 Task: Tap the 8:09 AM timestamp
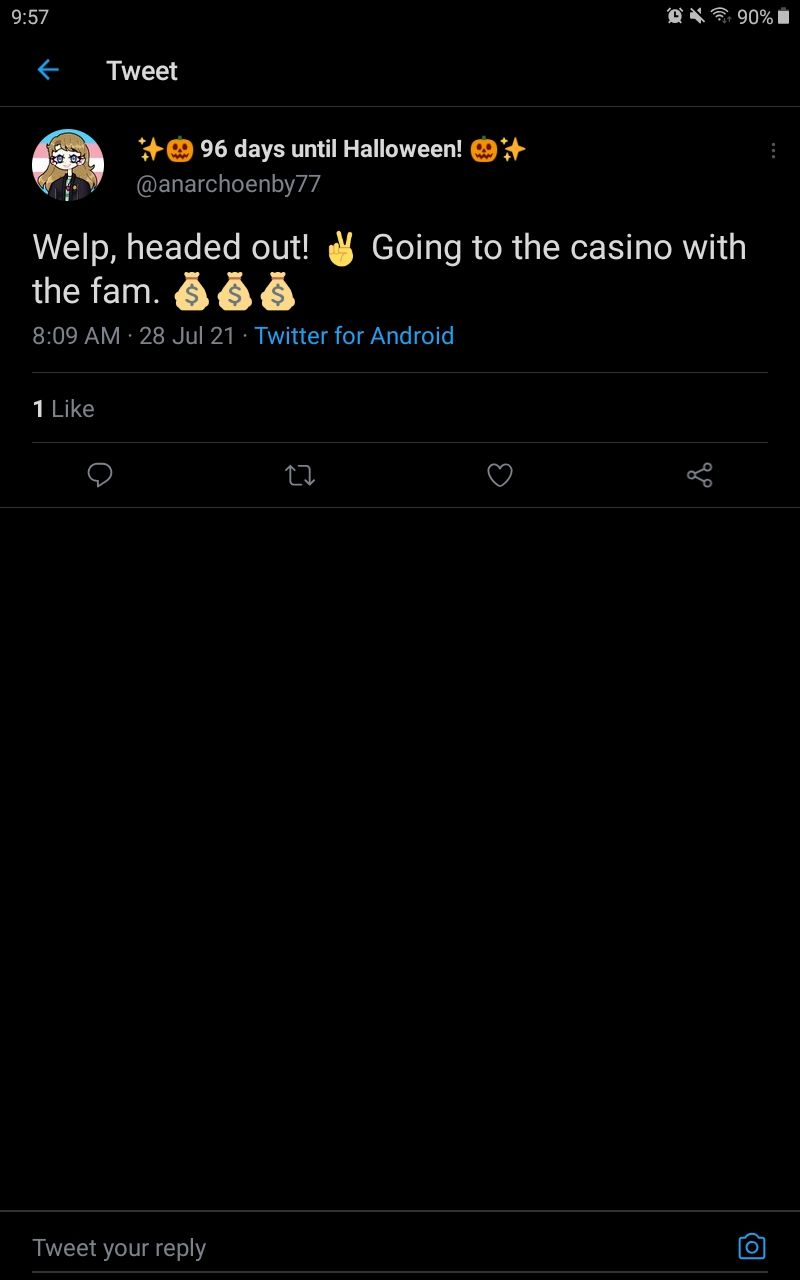[76, 336]
